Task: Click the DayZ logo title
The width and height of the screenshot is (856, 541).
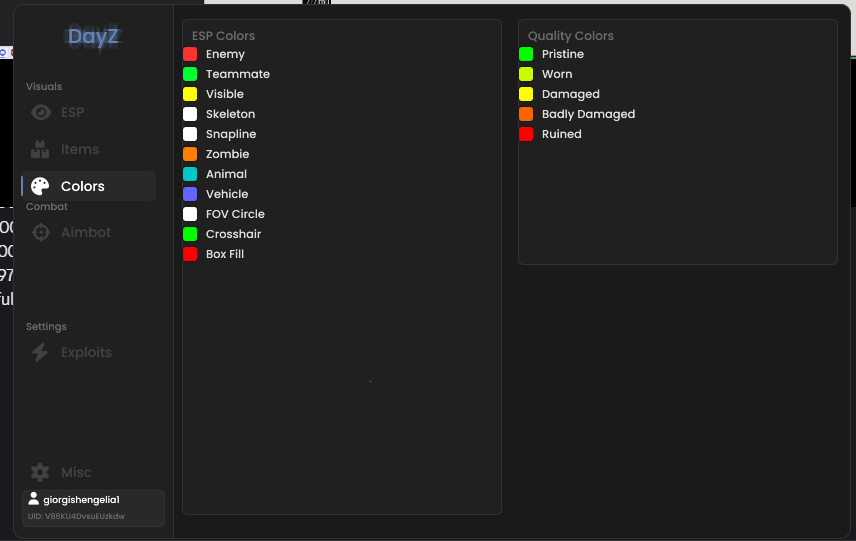Action: tap(93, 37)
